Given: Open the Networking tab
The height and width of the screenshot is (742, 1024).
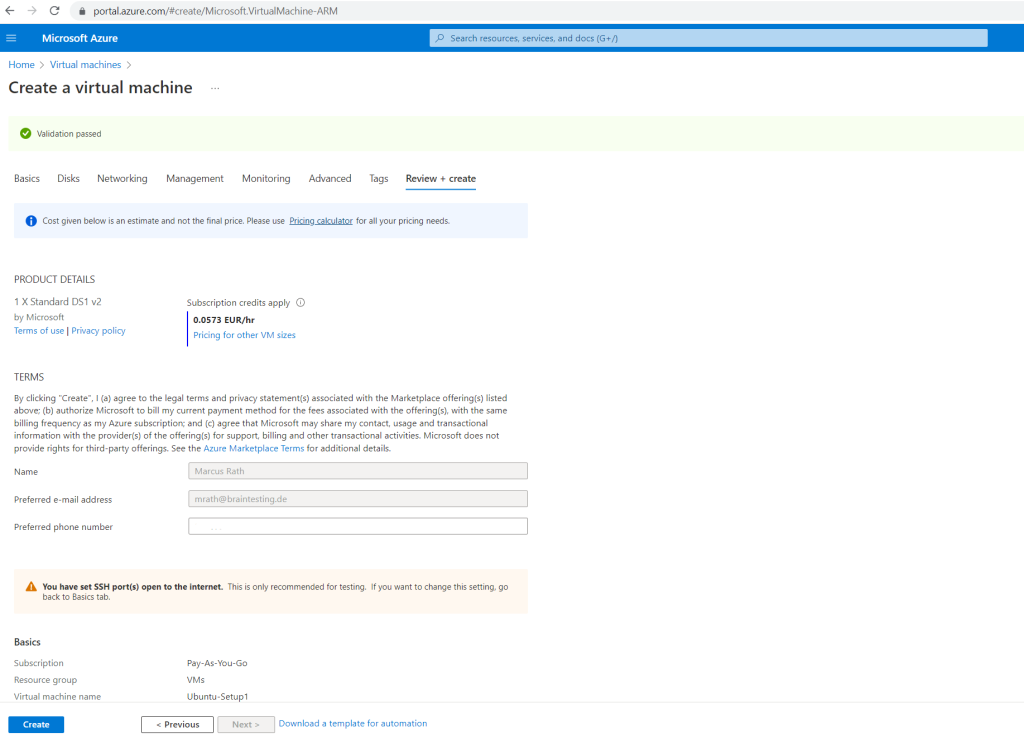Looking at the screenshot, I should (122, 178).
